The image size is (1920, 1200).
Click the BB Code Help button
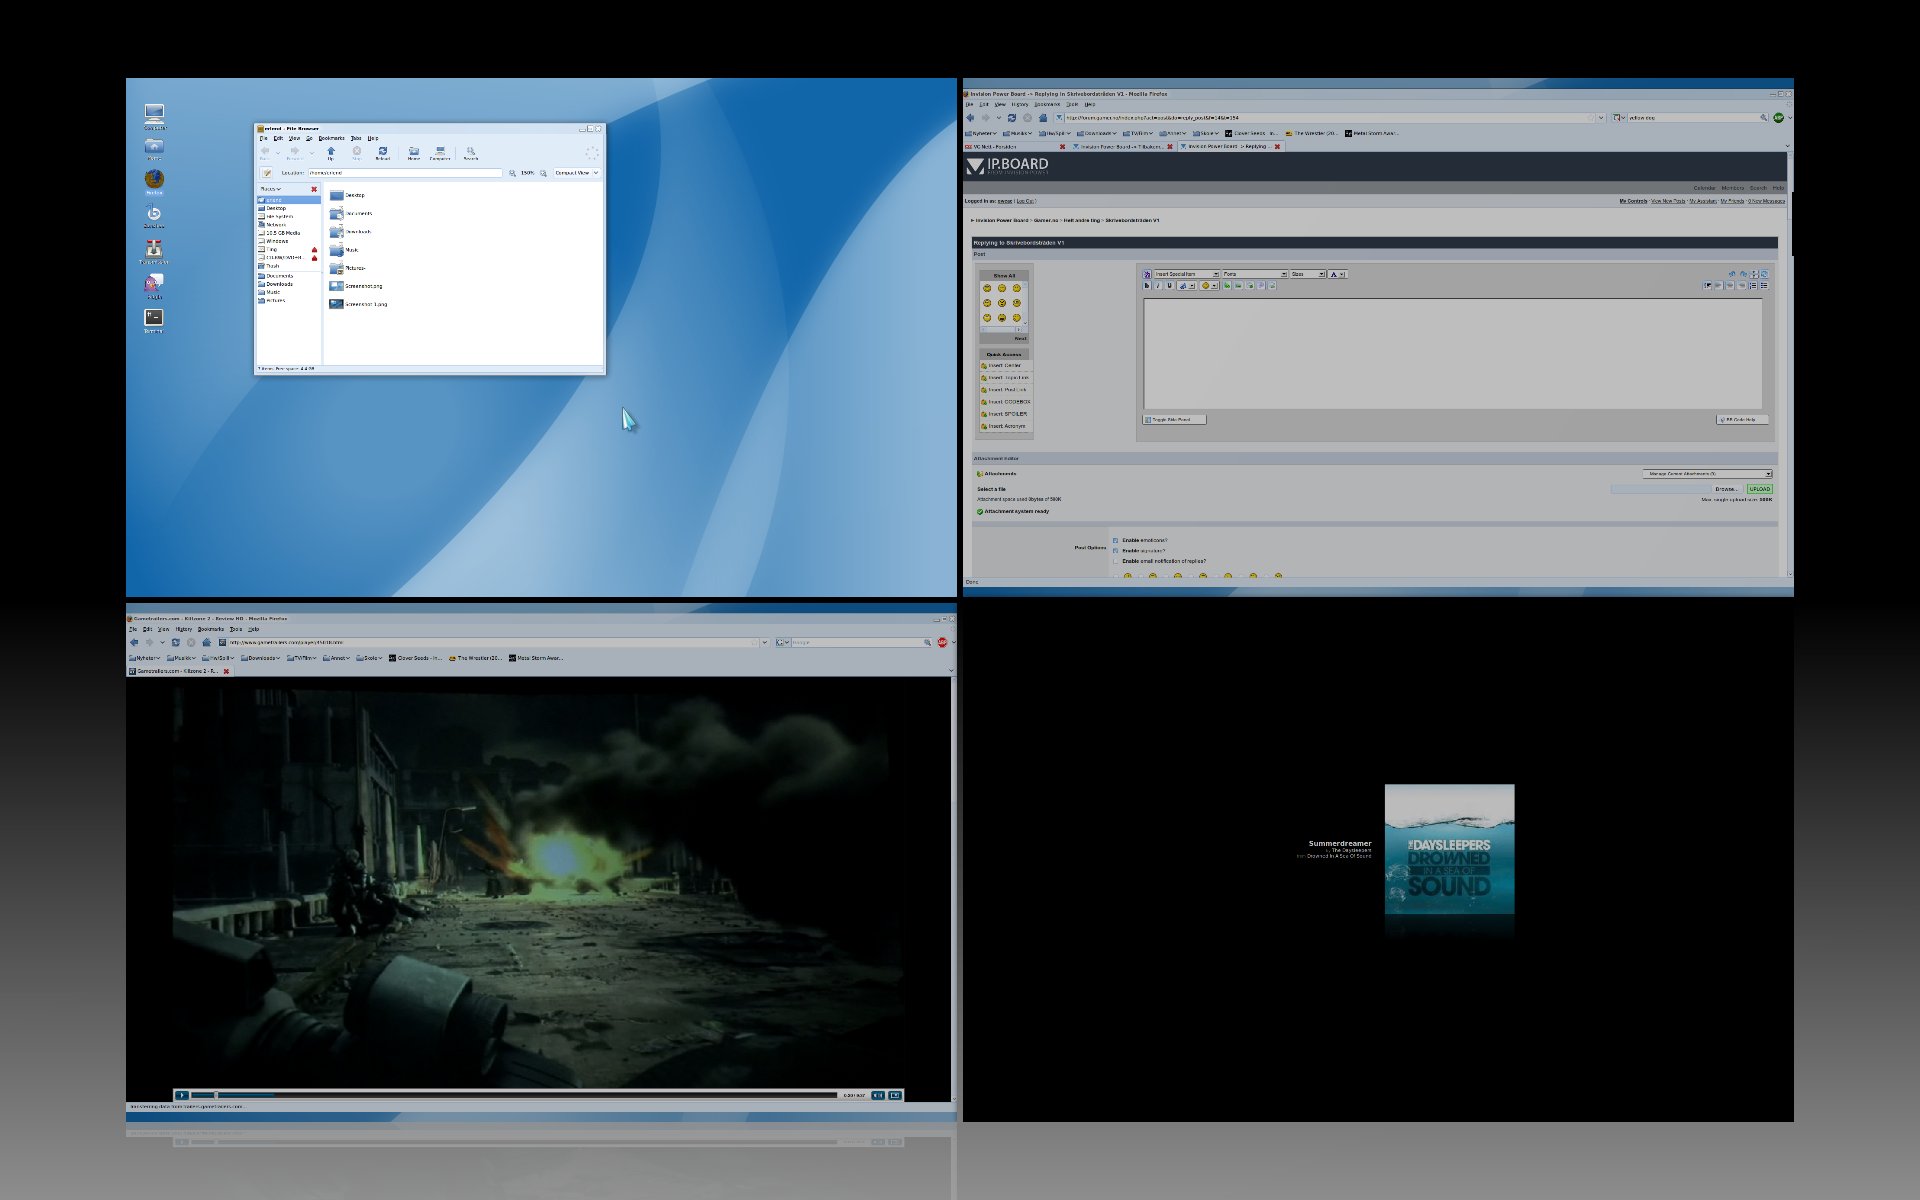[x=1741, y=420]
